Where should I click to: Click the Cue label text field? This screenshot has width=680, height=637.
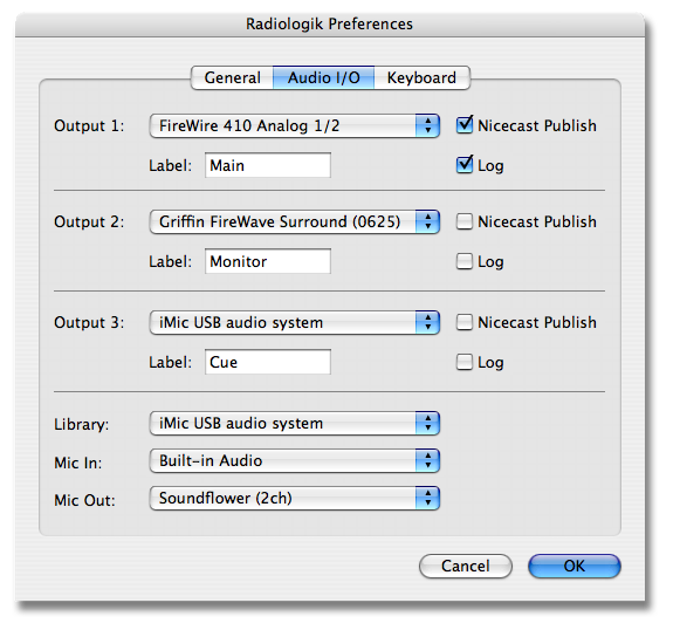click(268, 362)
